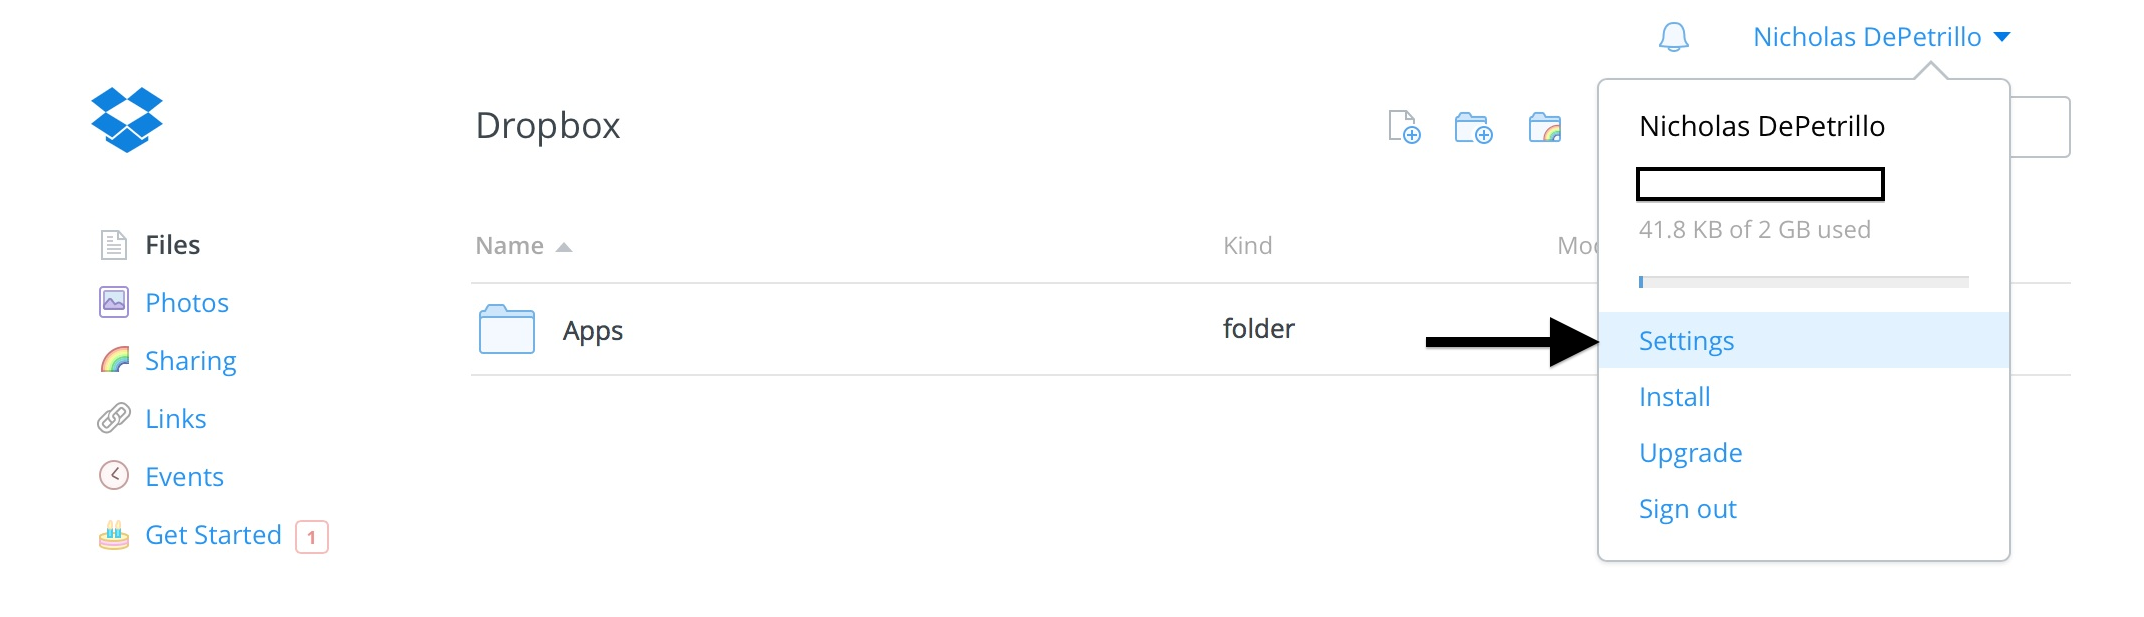Screen dimensions: 2144x617
Task: Click the Kind column header
Action: (1247, 246)
